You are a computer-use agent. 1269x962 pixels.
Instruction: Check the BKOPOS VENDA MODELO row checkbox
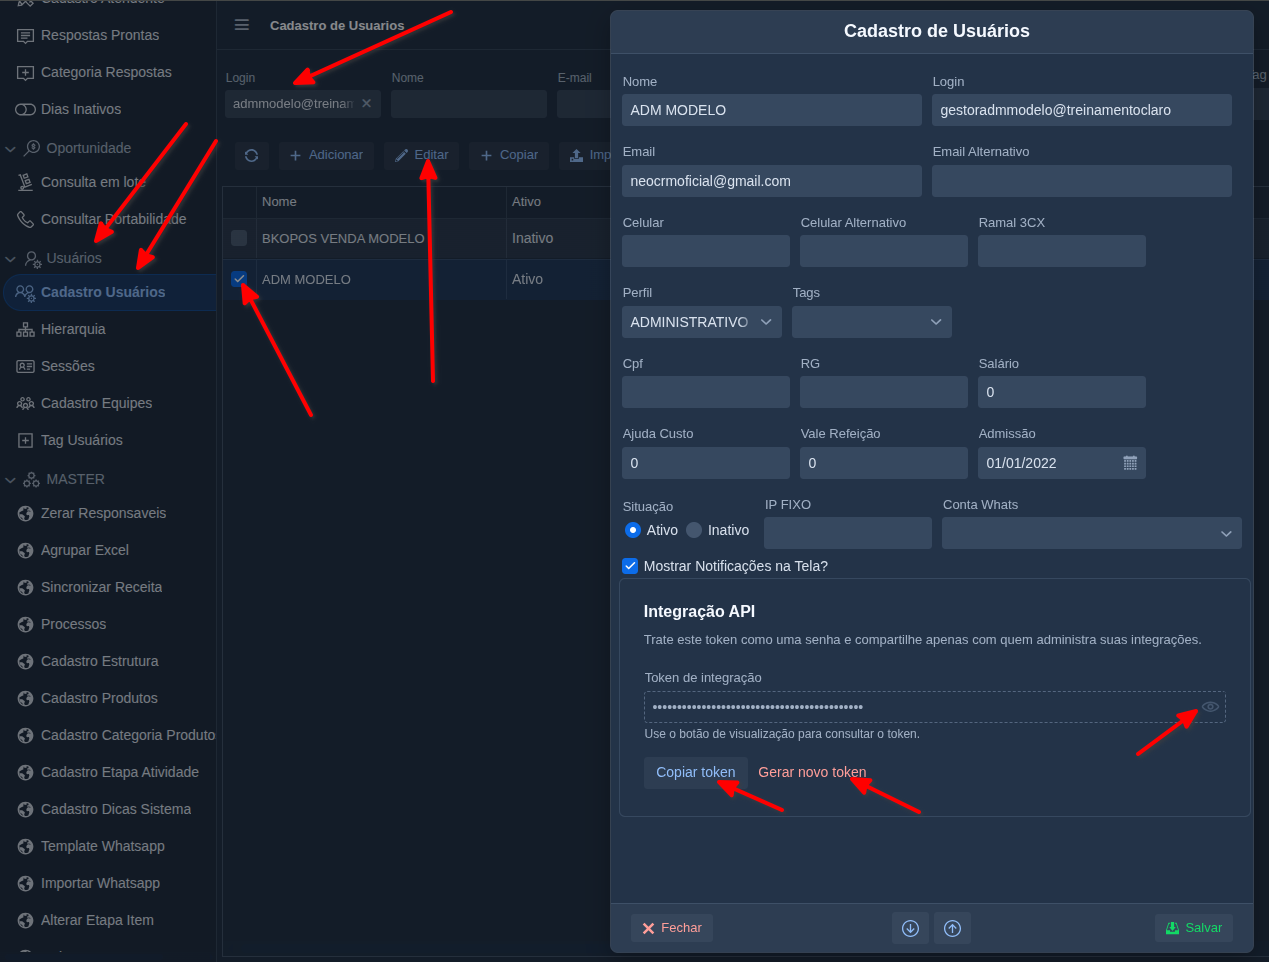pos(239,238)
